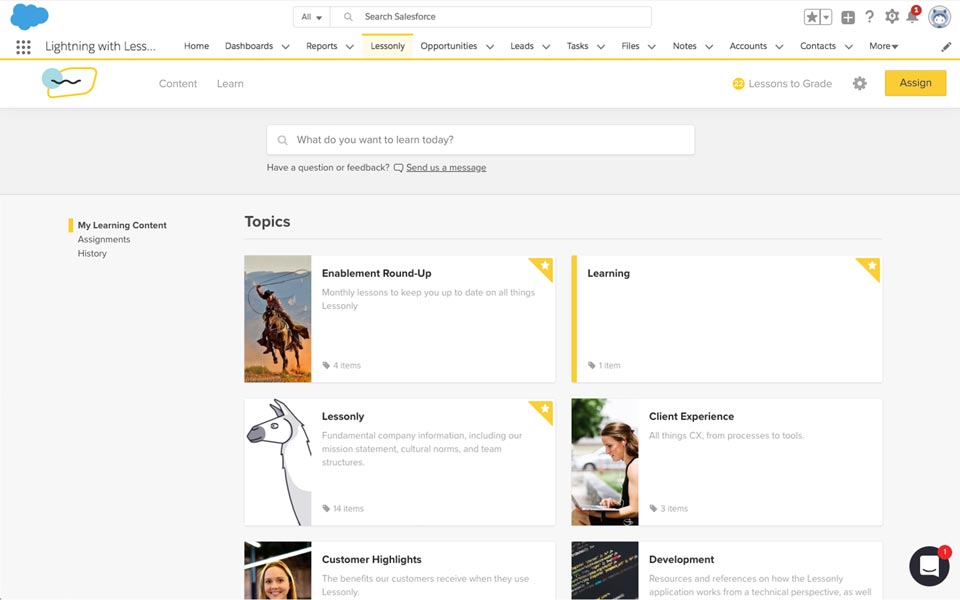Open the Accounts tab
Viewport: 960px width, 600px height.
pyautogui.click(x=748, y=46)
